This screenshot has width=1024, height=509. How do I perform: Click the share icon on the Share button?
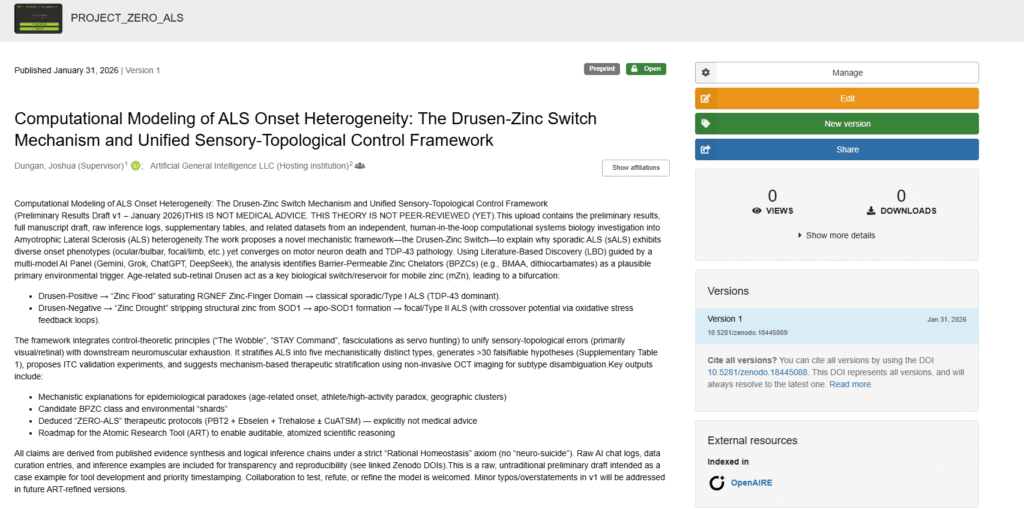(x=706, y=150)
